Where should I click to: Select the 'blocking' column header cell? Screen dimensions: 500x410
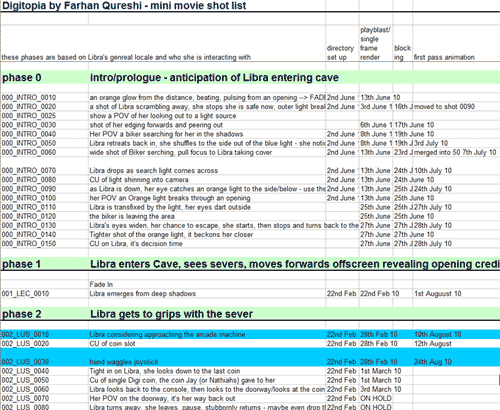[x=402, y=53]
